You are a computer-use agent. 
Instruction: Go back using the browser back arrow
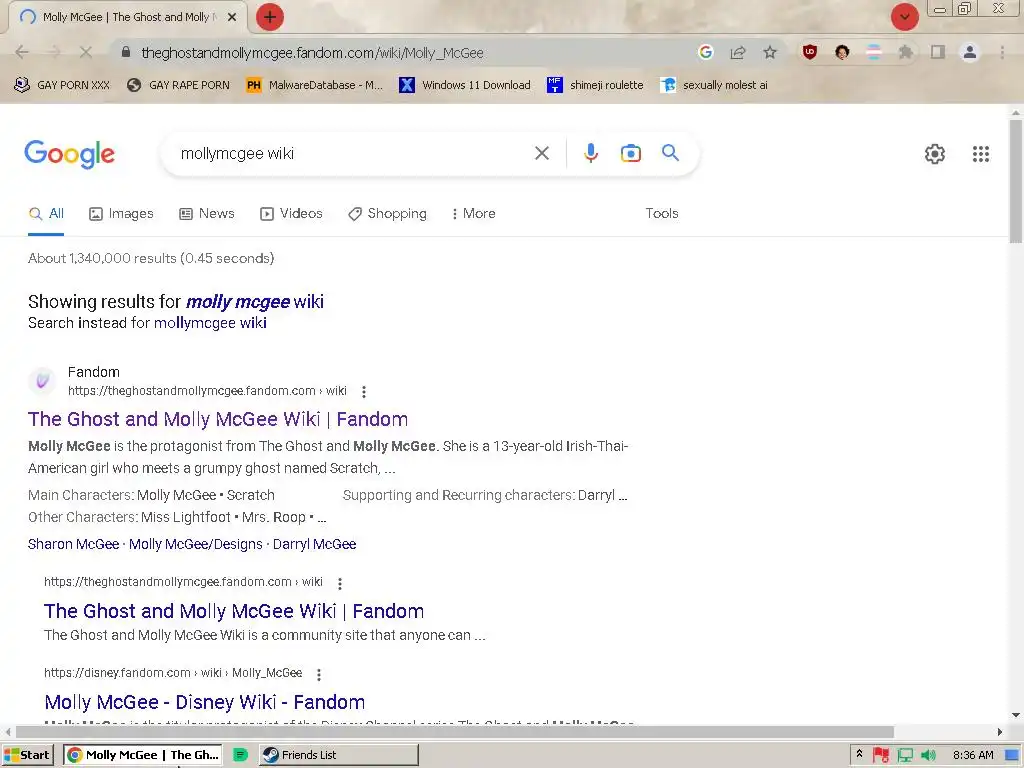point(22,52)
